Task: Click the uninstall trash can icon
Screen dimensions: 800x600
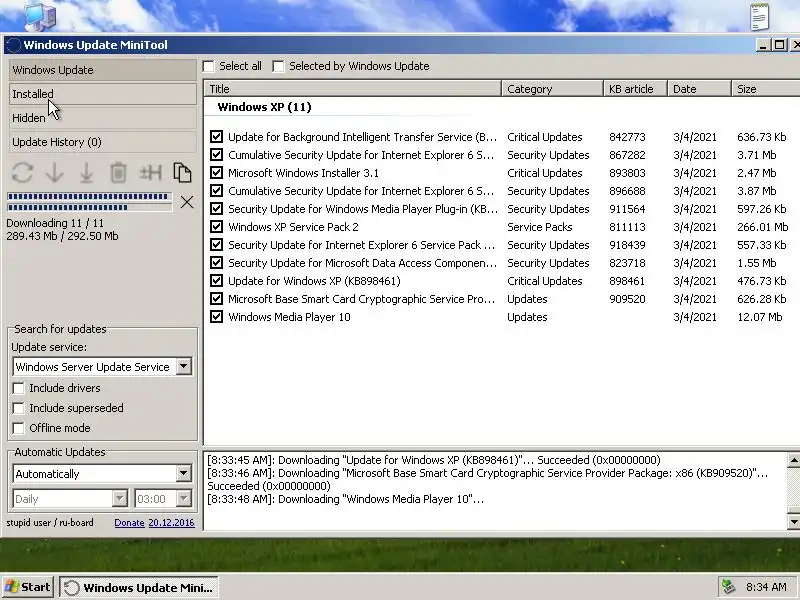Action: 118,173
